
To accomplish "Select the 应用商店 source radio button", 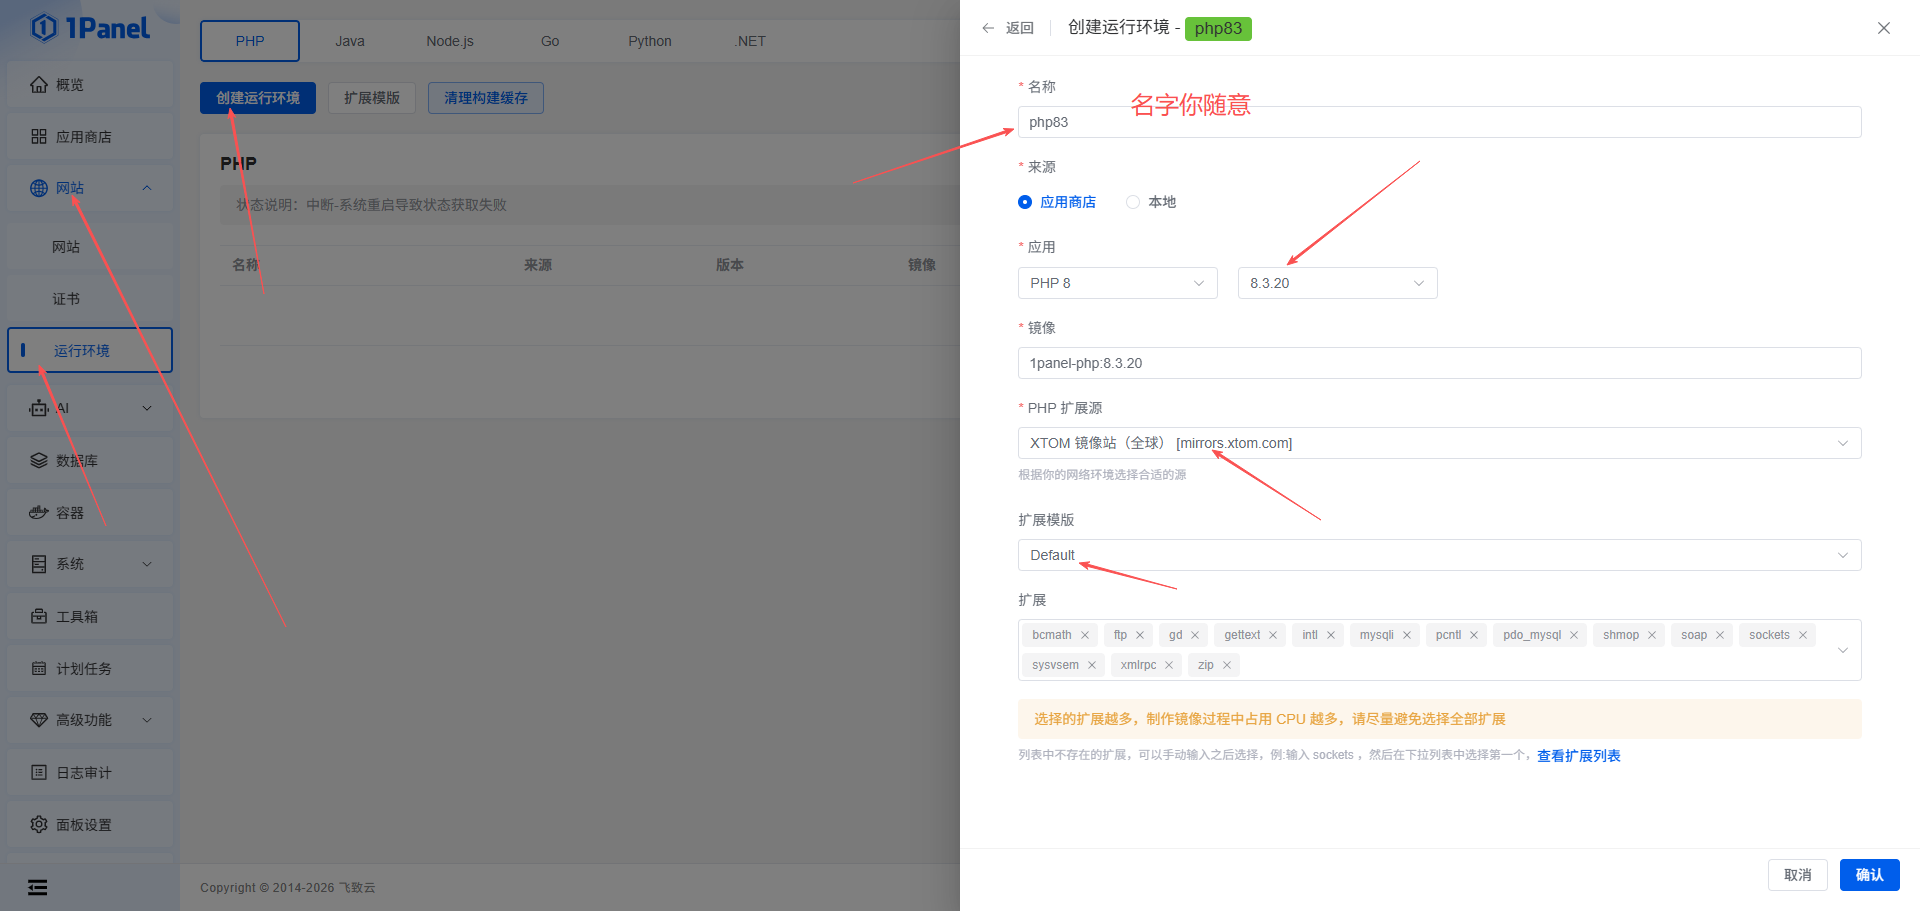I will click(1025, 202).
